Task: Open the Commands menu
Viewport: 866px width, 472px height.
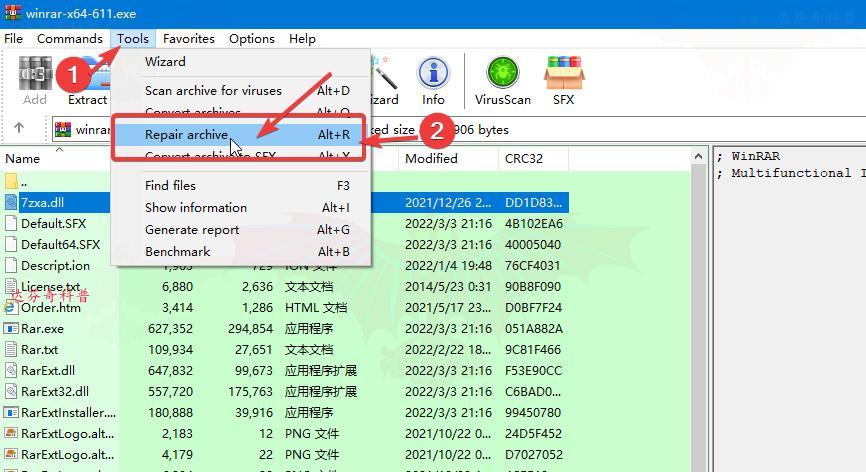Action: point(70,39)
